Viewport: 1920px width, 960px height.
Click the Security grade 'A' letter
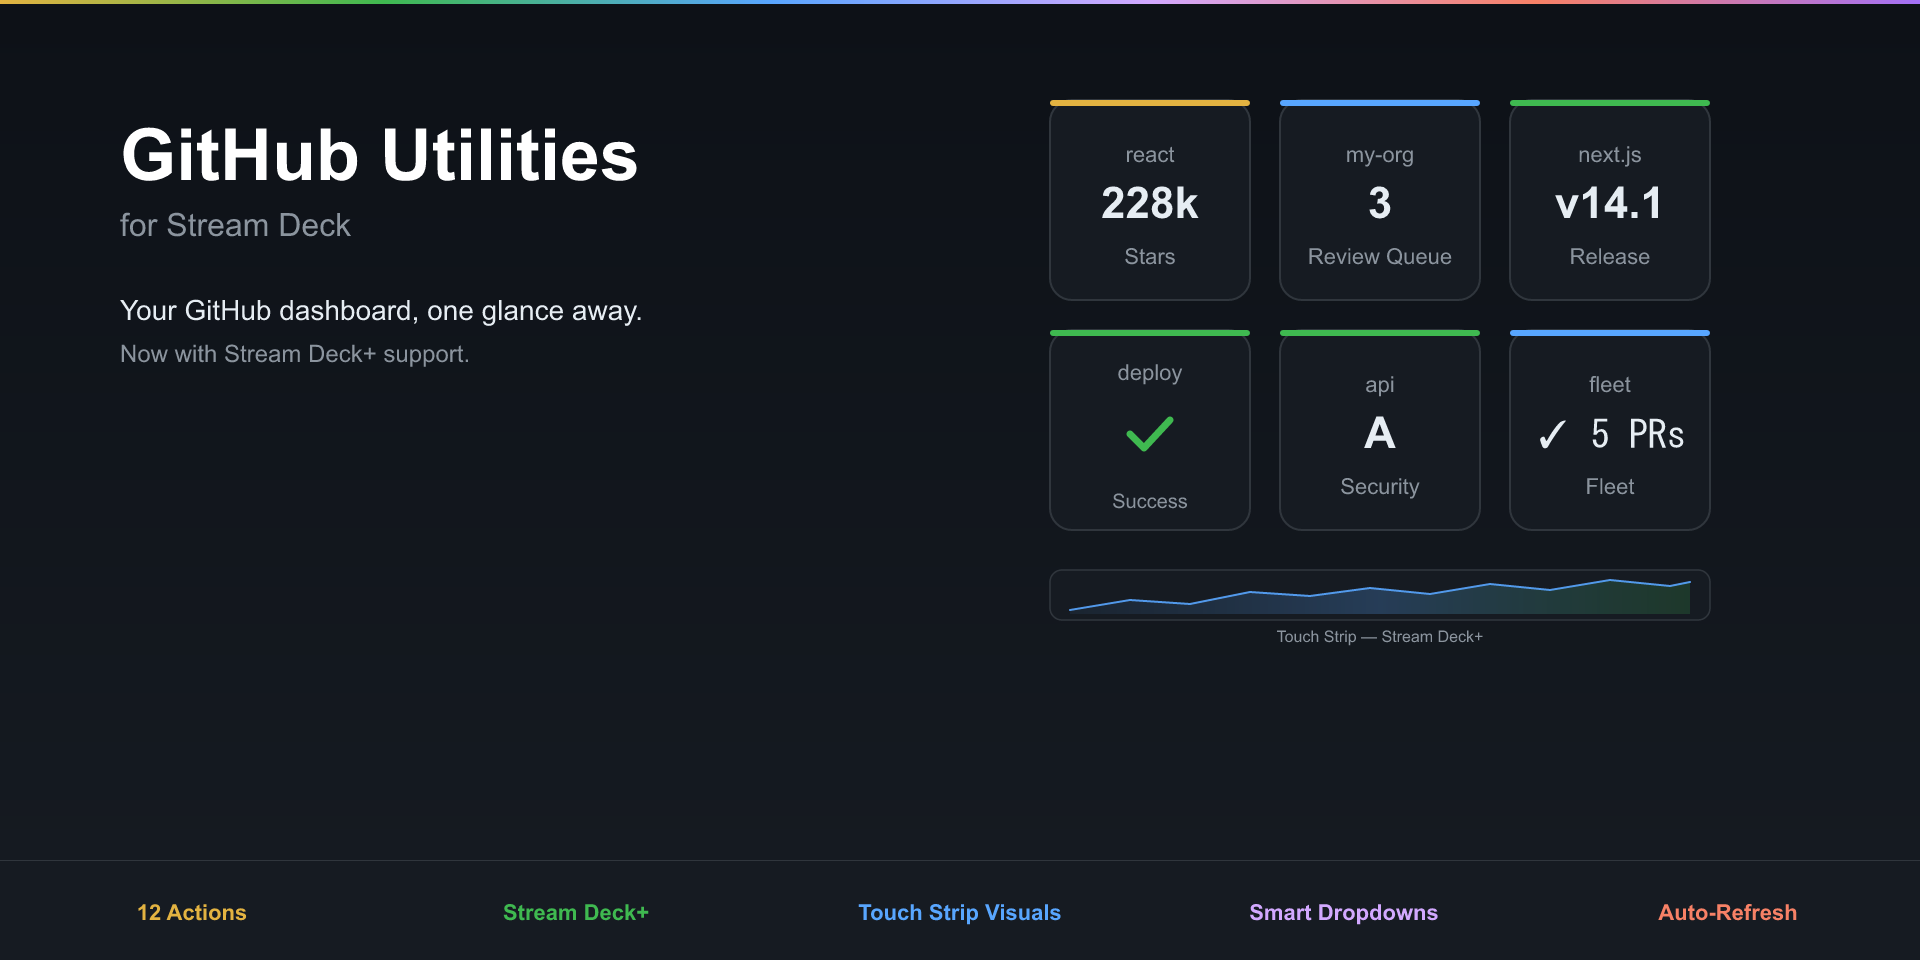[1380, 433]
